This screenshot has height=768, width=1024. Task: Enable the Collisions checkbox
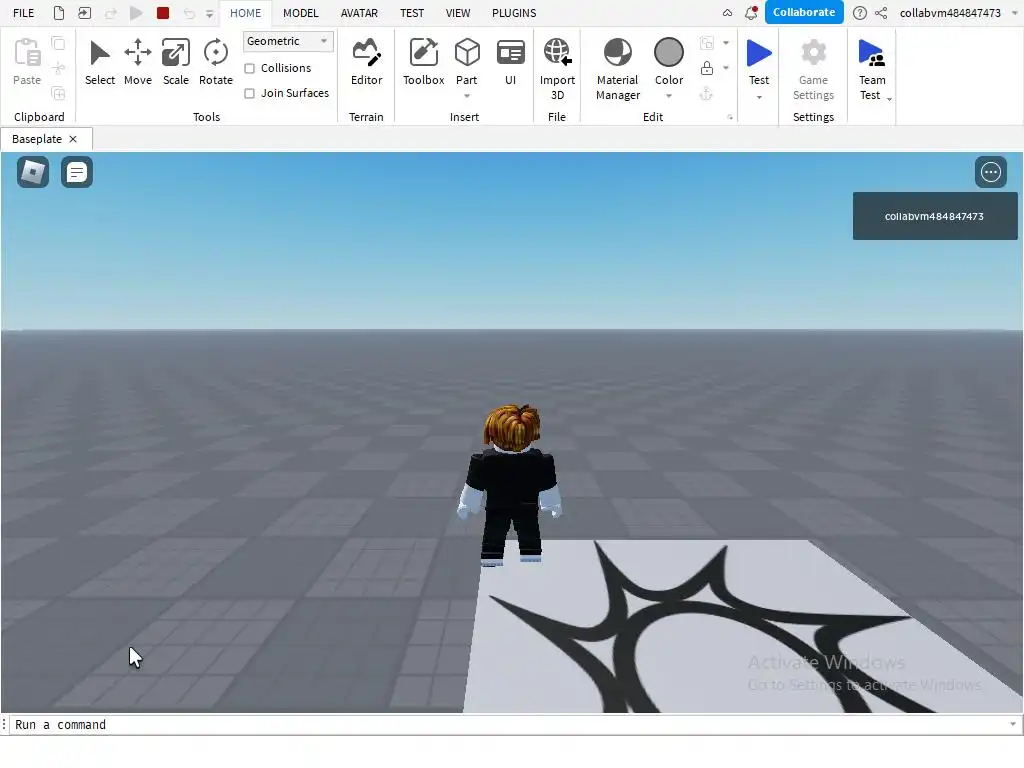[249, 68]
